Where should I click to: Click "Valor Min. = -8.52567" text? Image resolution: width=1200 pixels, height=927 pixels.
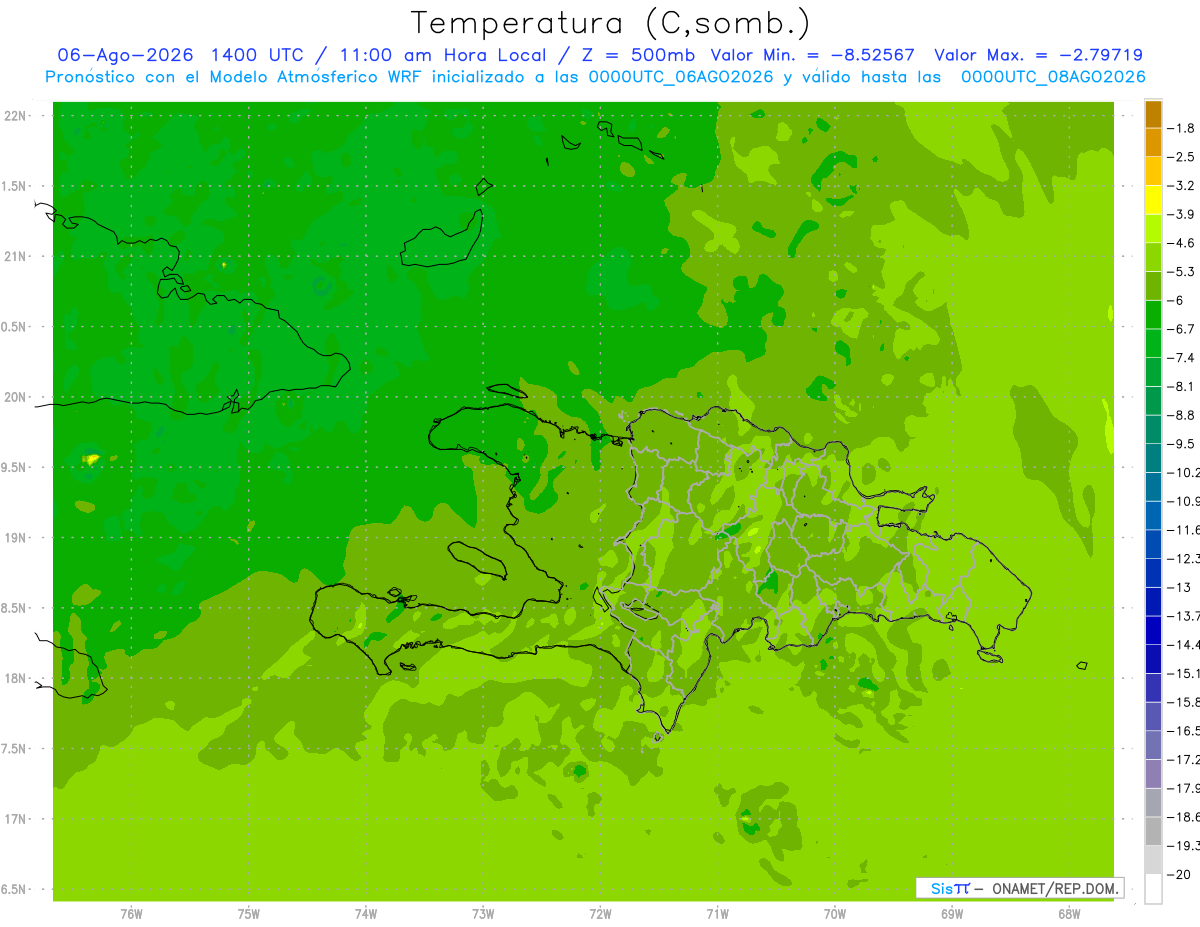click(812, 55)
